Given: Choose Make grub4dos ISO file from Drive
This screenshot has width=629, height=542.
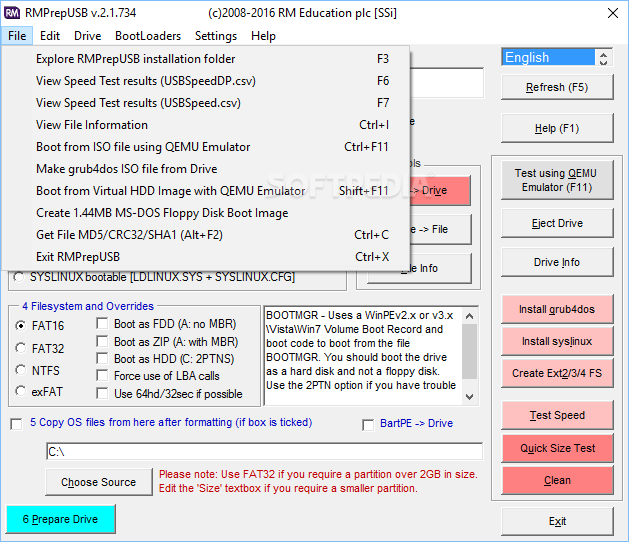Looking at the screenshot, I should [x=205, y=169].
